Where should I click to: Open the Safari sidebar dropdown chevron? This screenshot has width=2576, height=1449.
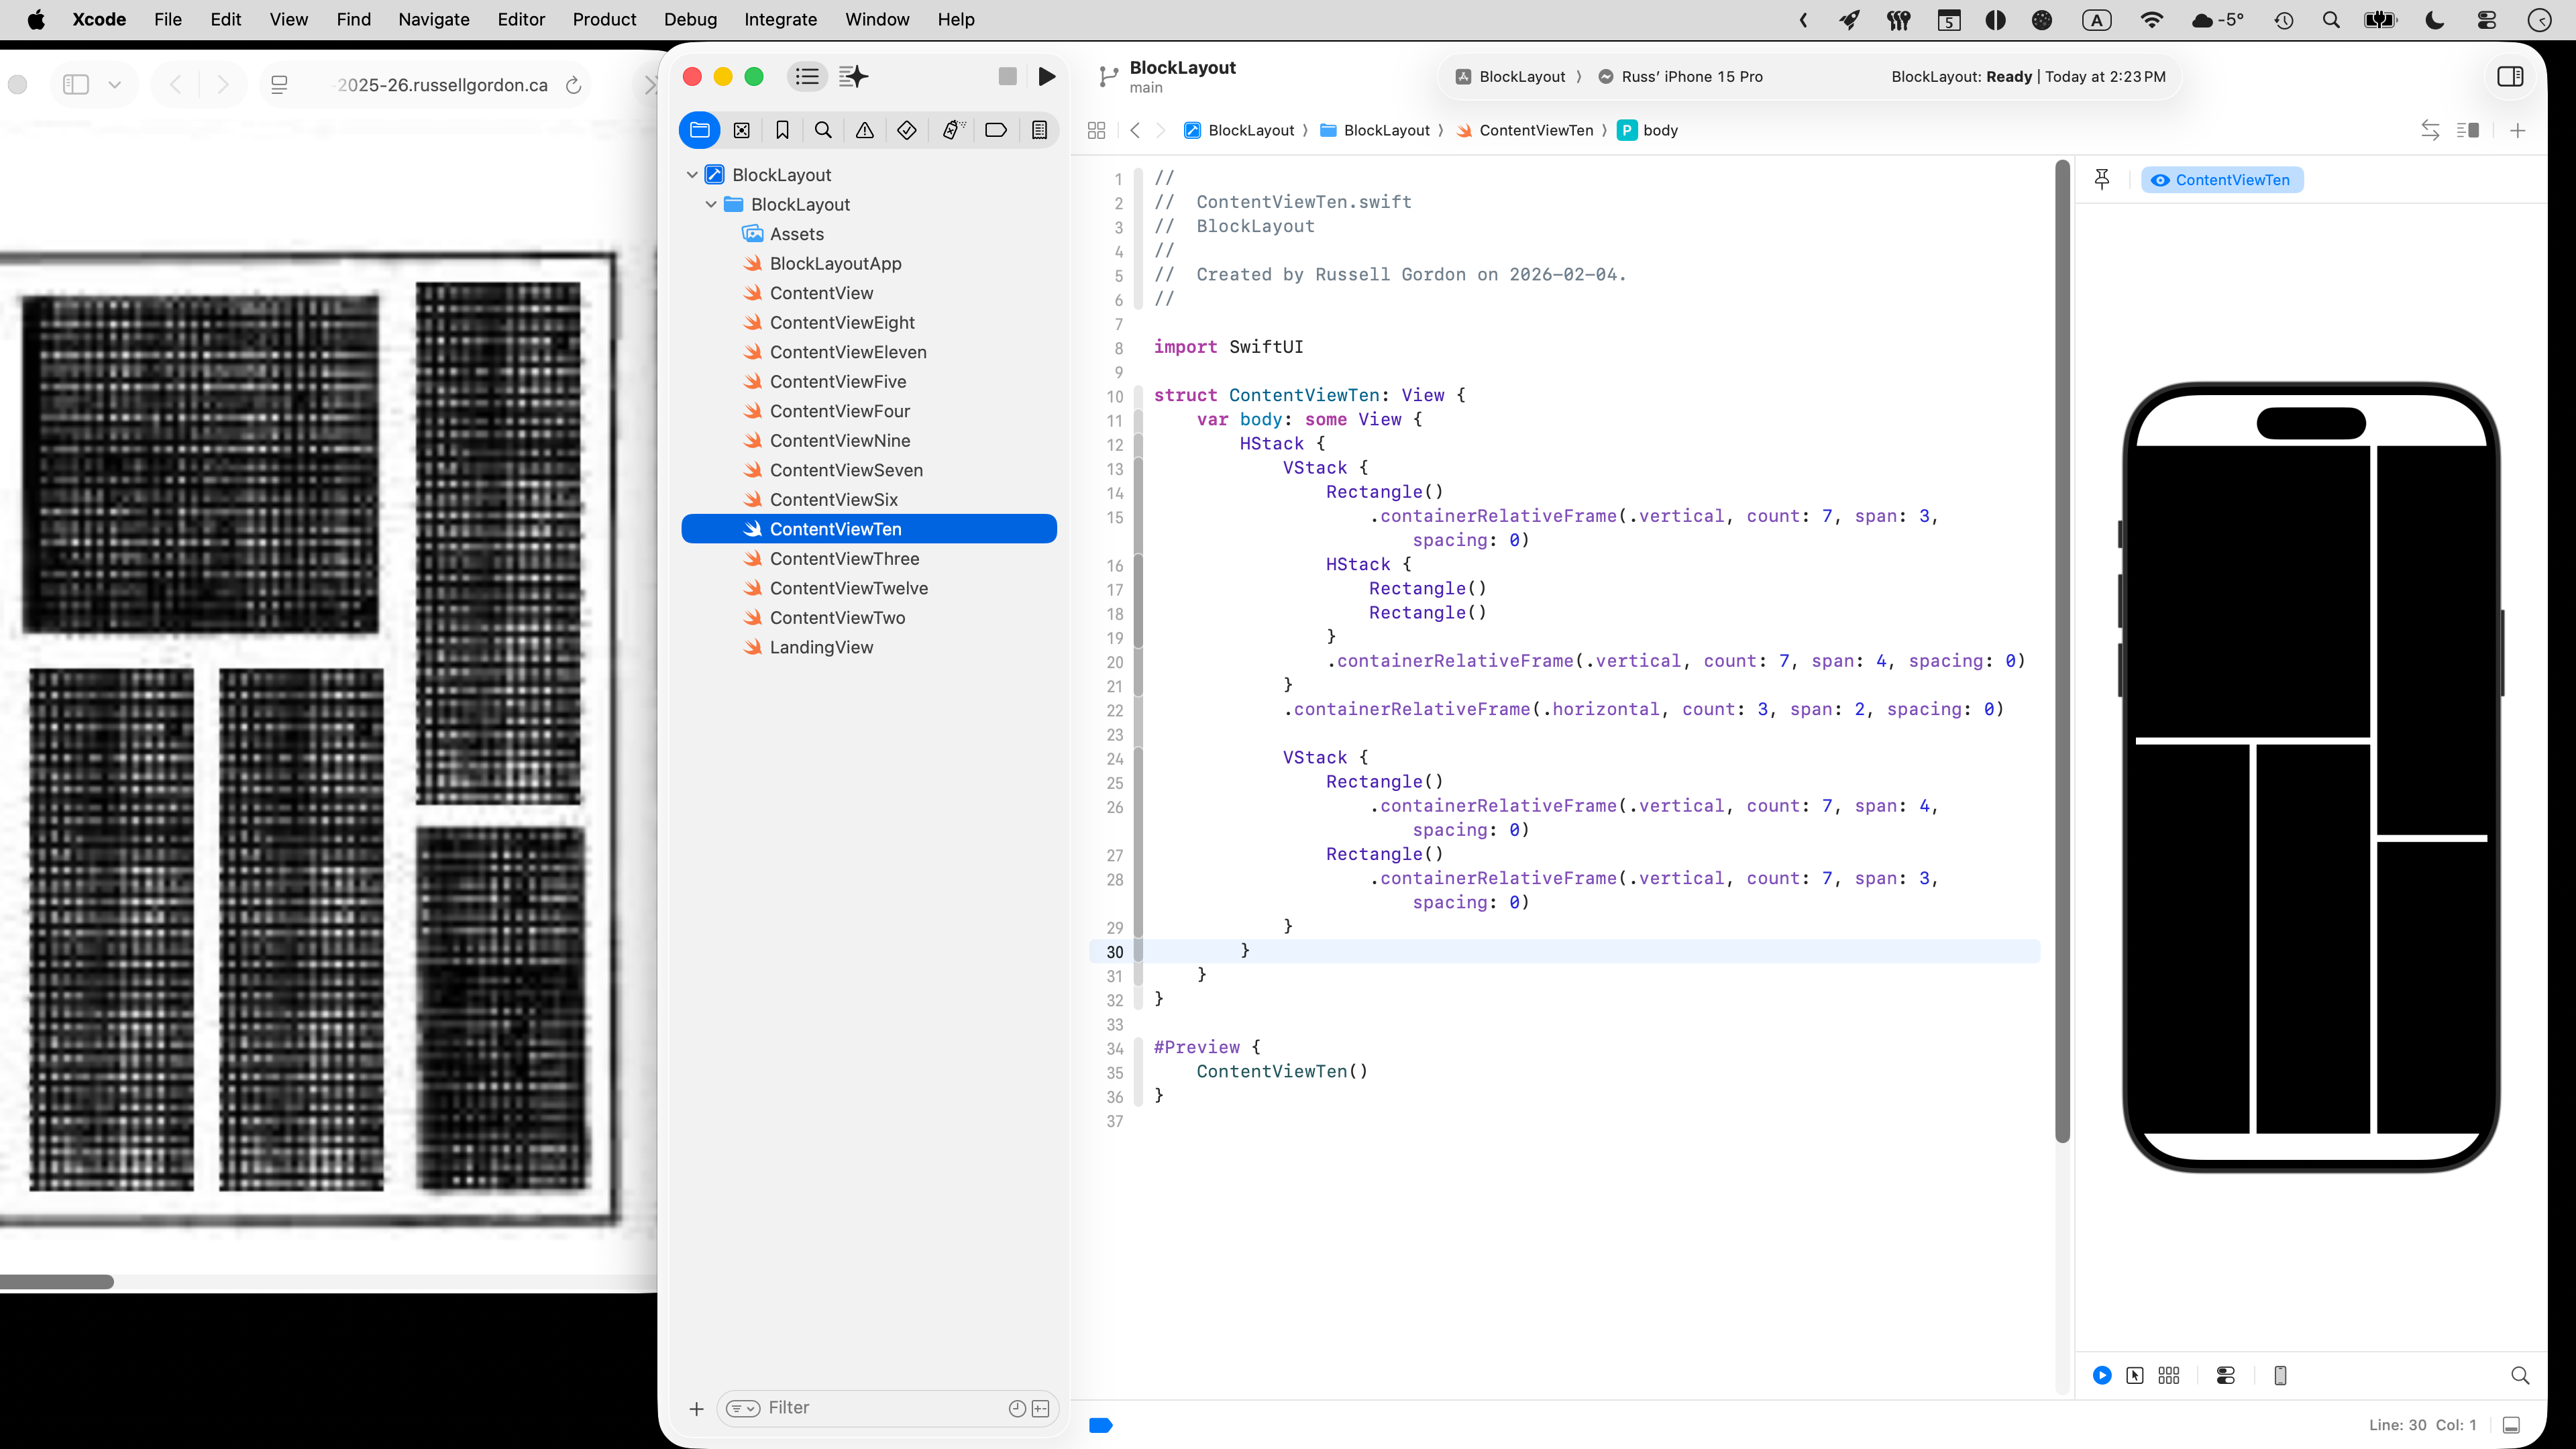click(115, 85)
